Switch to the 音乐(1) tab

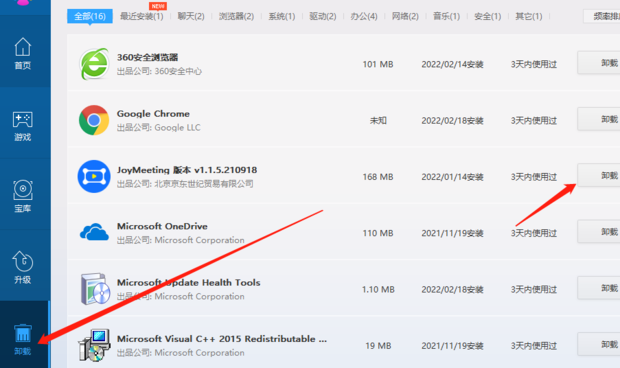446,16
